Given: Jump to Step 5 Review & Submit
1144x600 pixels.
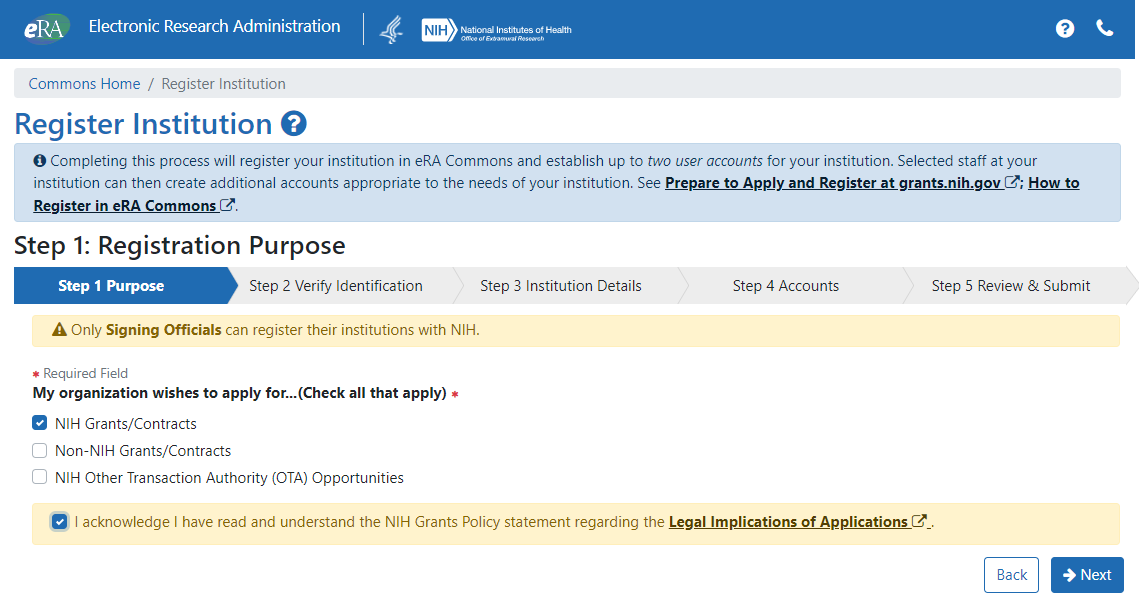Looking at the screenshot, I should point(1010,286).
